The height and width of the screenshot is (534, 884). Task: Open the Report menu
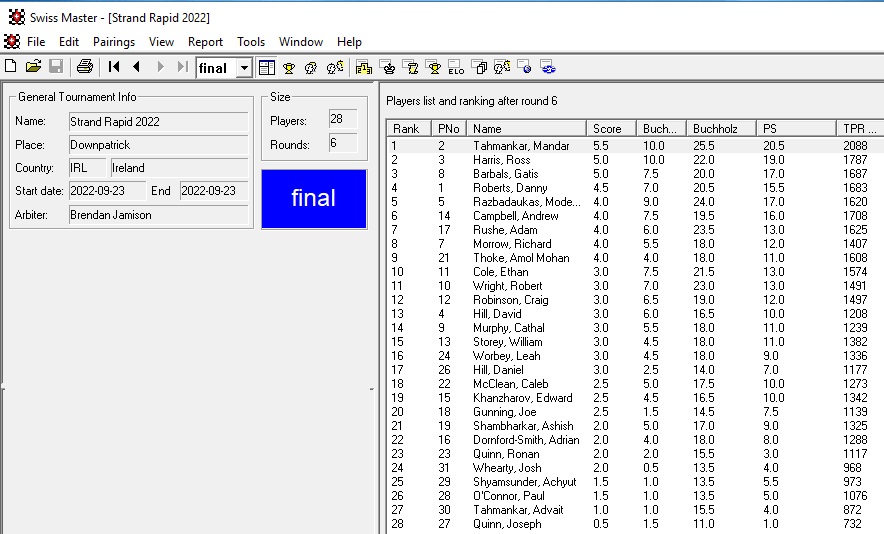(205, 42)
